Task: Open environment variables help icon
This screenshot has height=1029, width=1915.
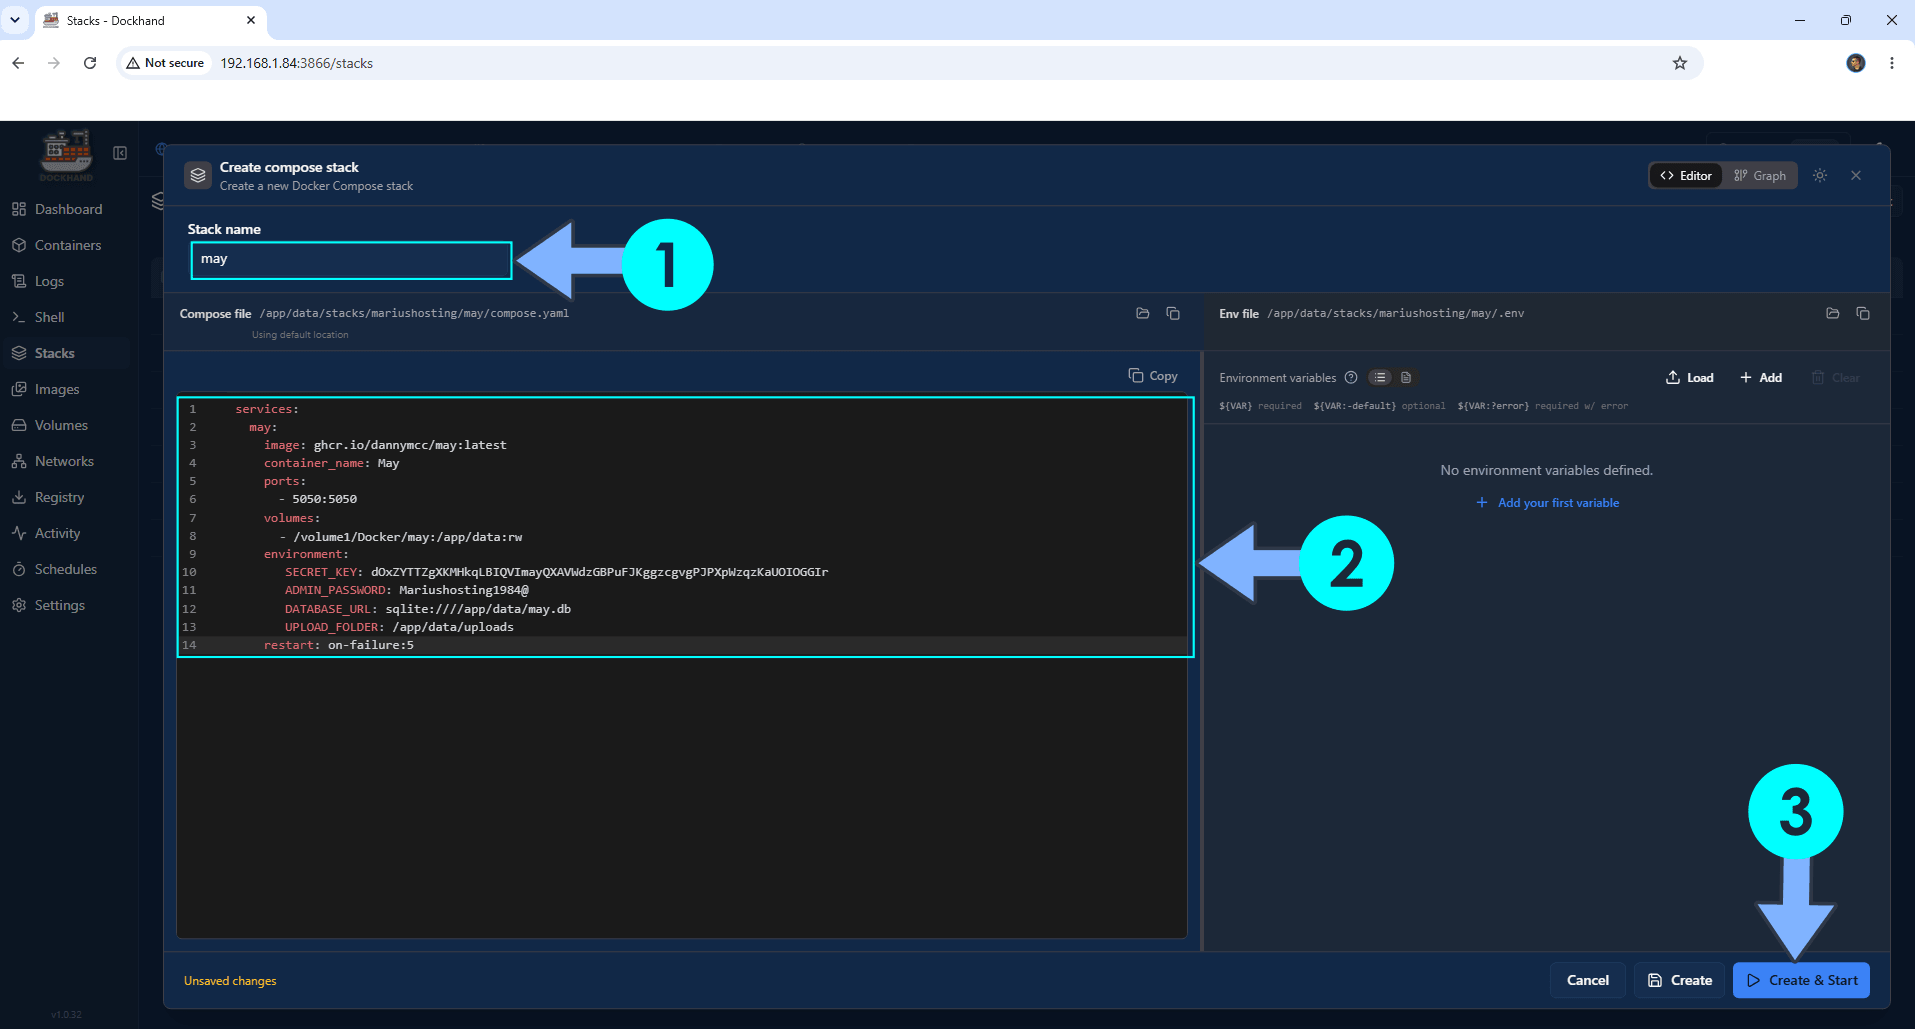Action: pos(1351,377)
